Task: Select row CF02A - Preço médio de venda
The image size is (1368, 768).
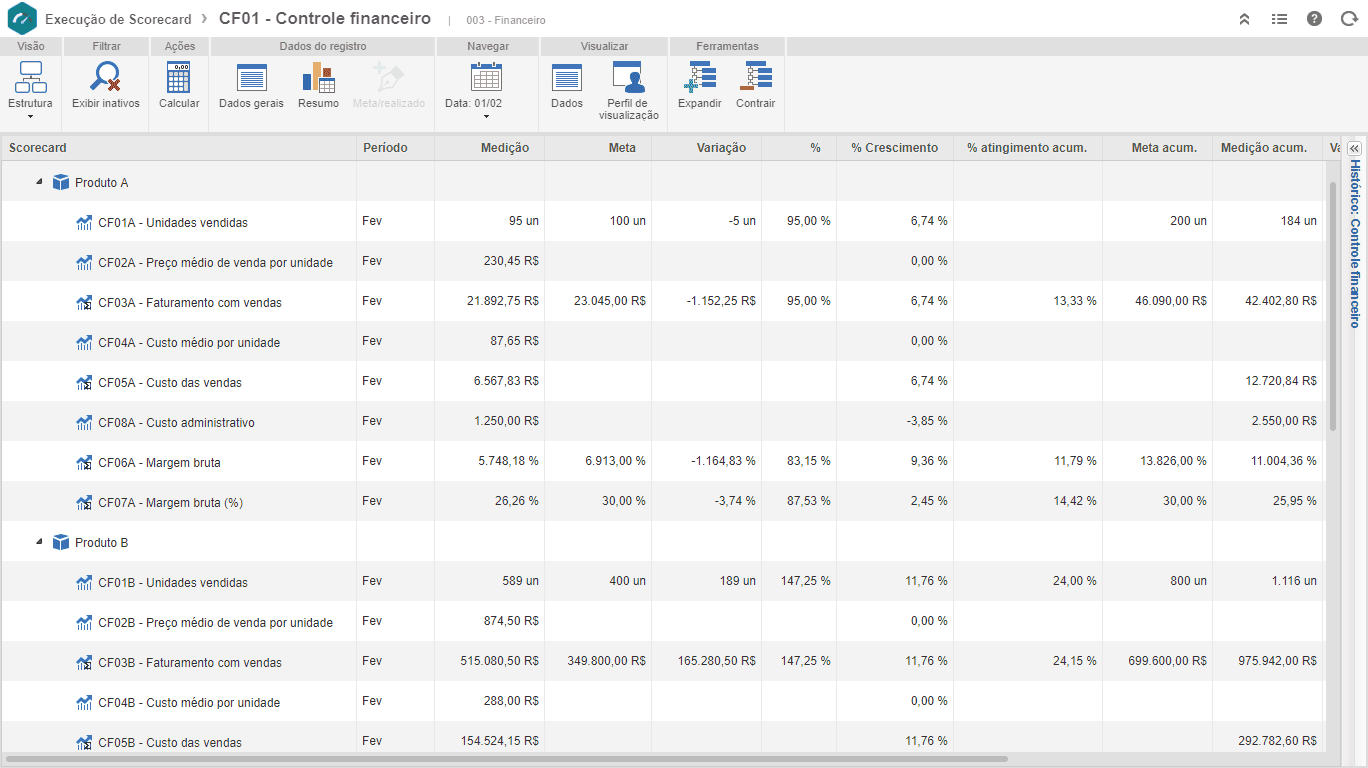Action: 662,261
